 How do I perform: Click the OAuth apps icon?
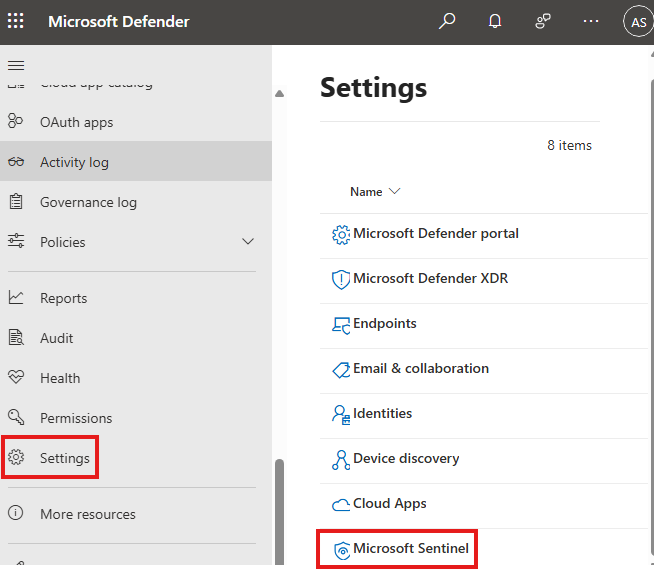[x=15, y=121]
